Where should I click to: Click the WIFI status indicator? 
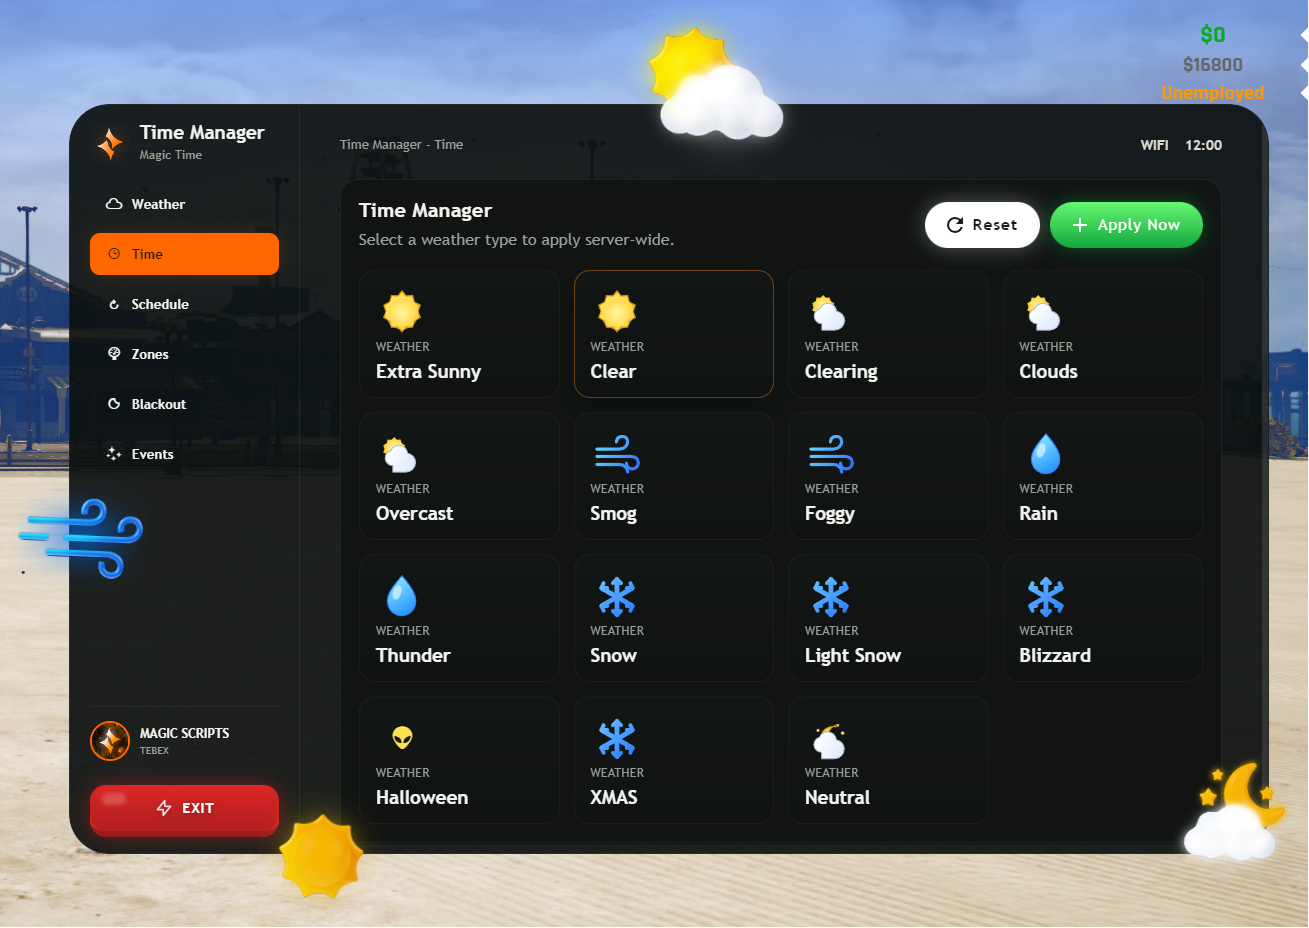(x=1154, y=145)
